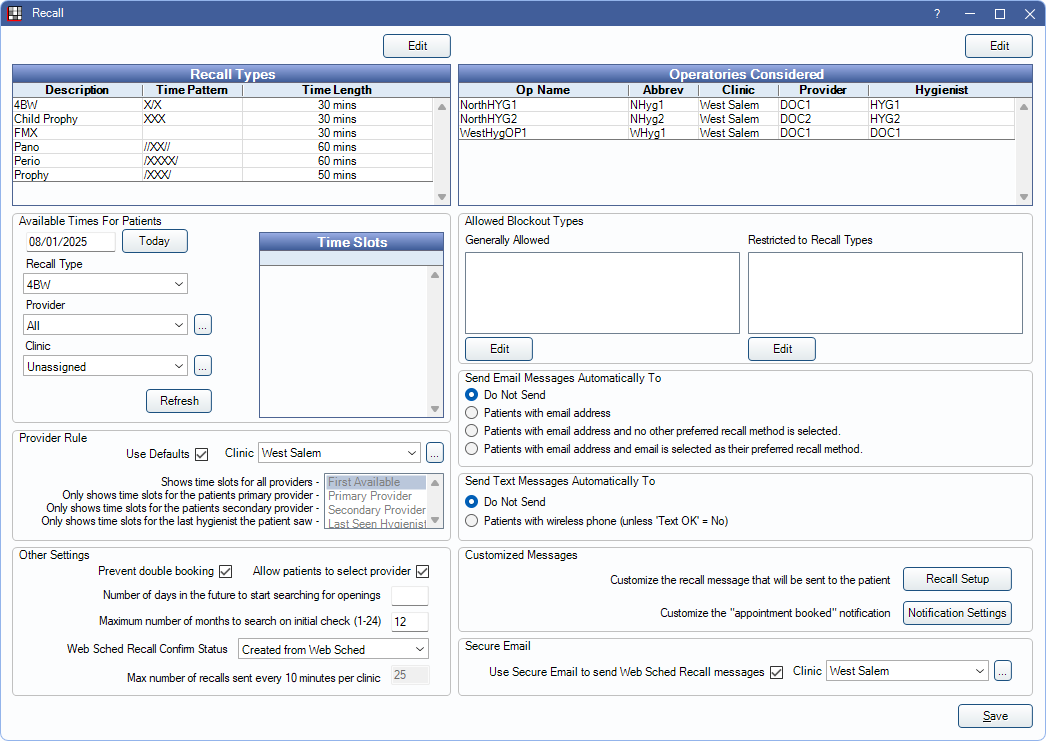Open provider picker ellipsis button
1046x741 pixels.
point(203,325)
